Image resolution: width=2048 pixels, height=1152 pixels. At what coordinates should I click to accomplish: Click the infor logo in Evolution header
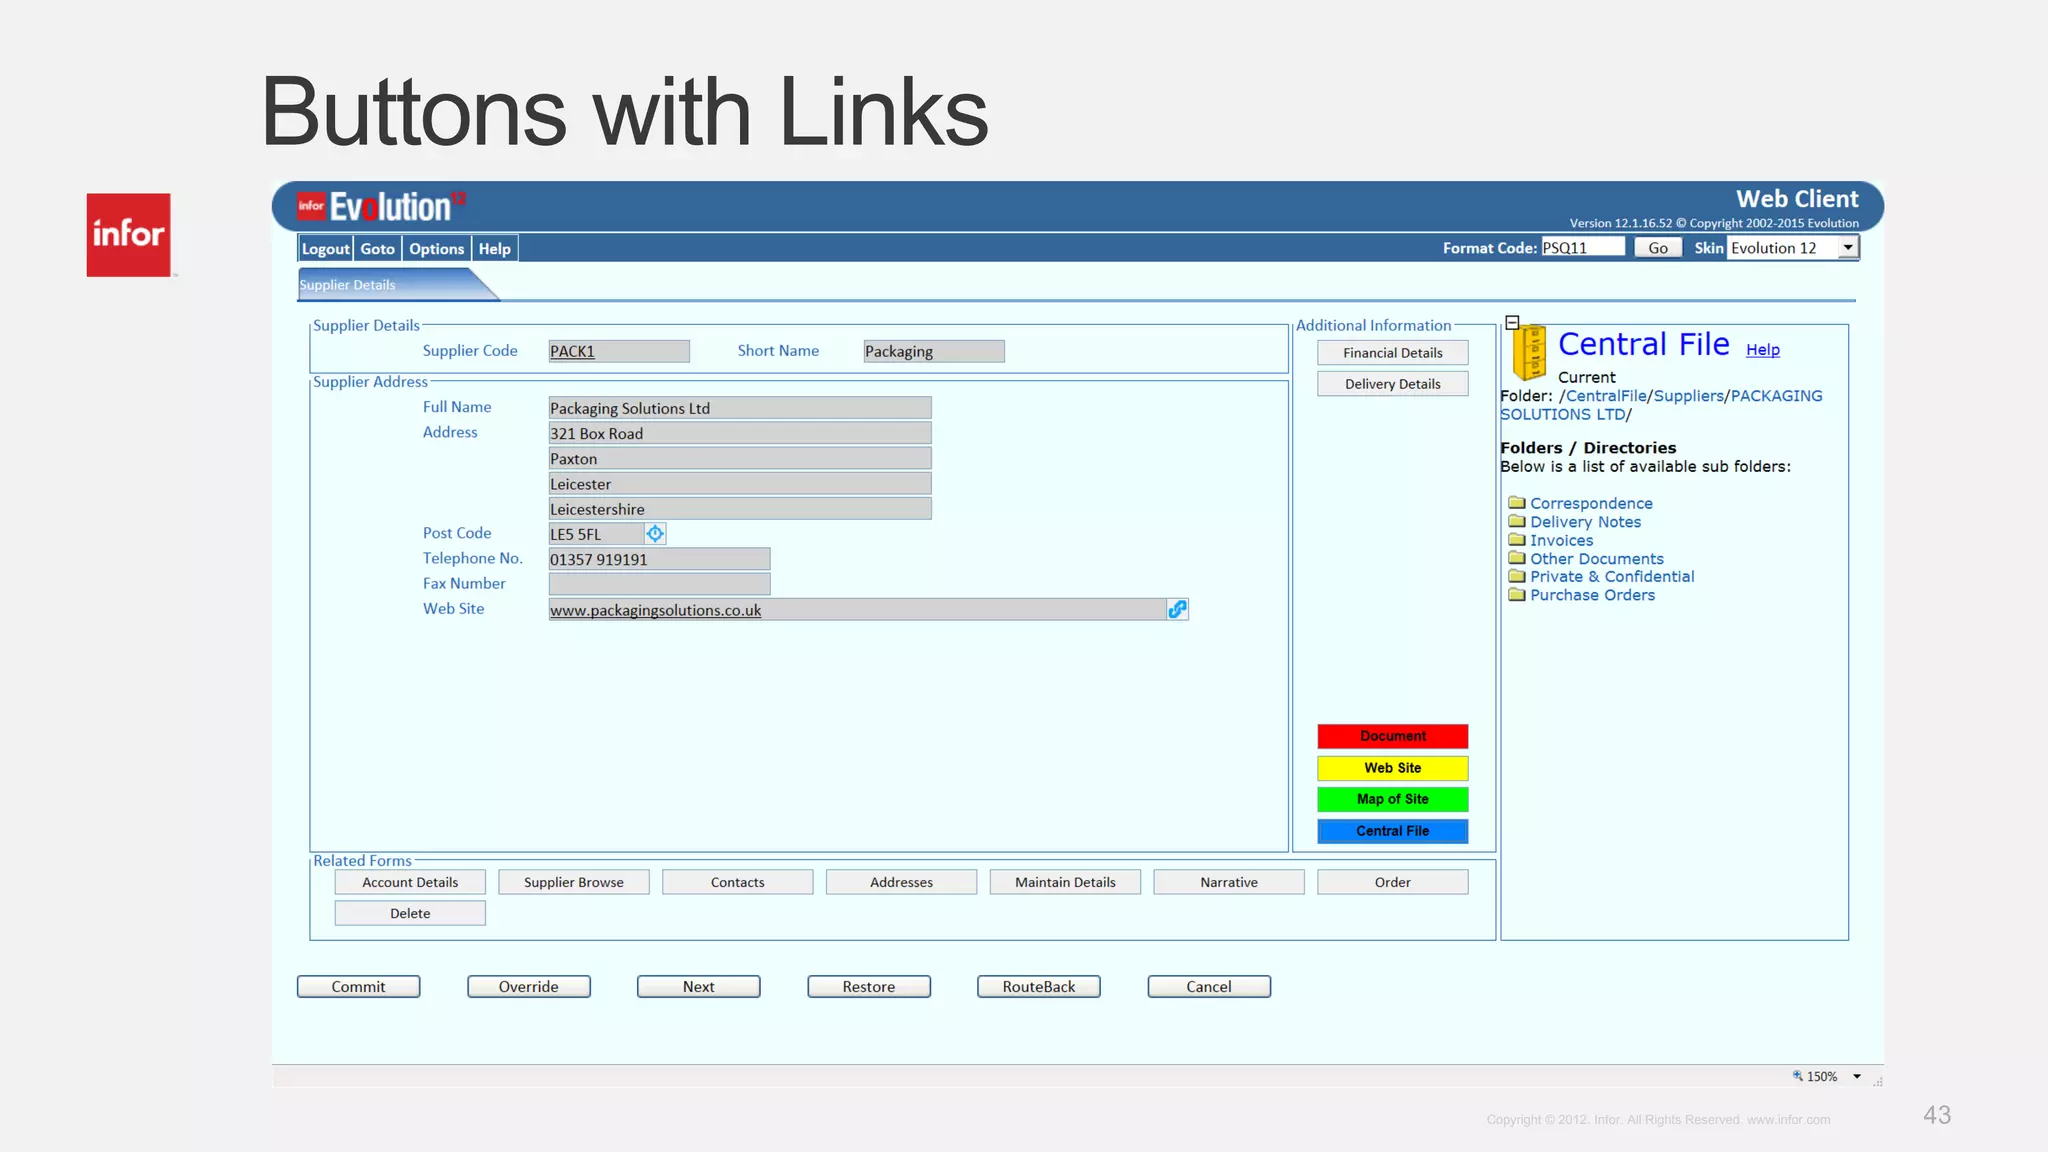(x=311, y=206)
